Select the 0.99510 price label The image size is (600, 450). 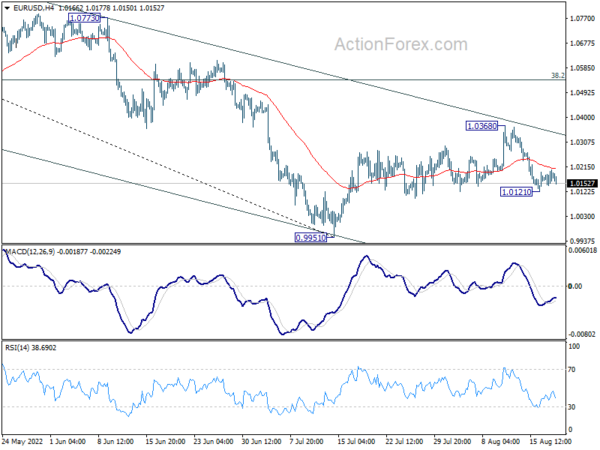[311, 238]
